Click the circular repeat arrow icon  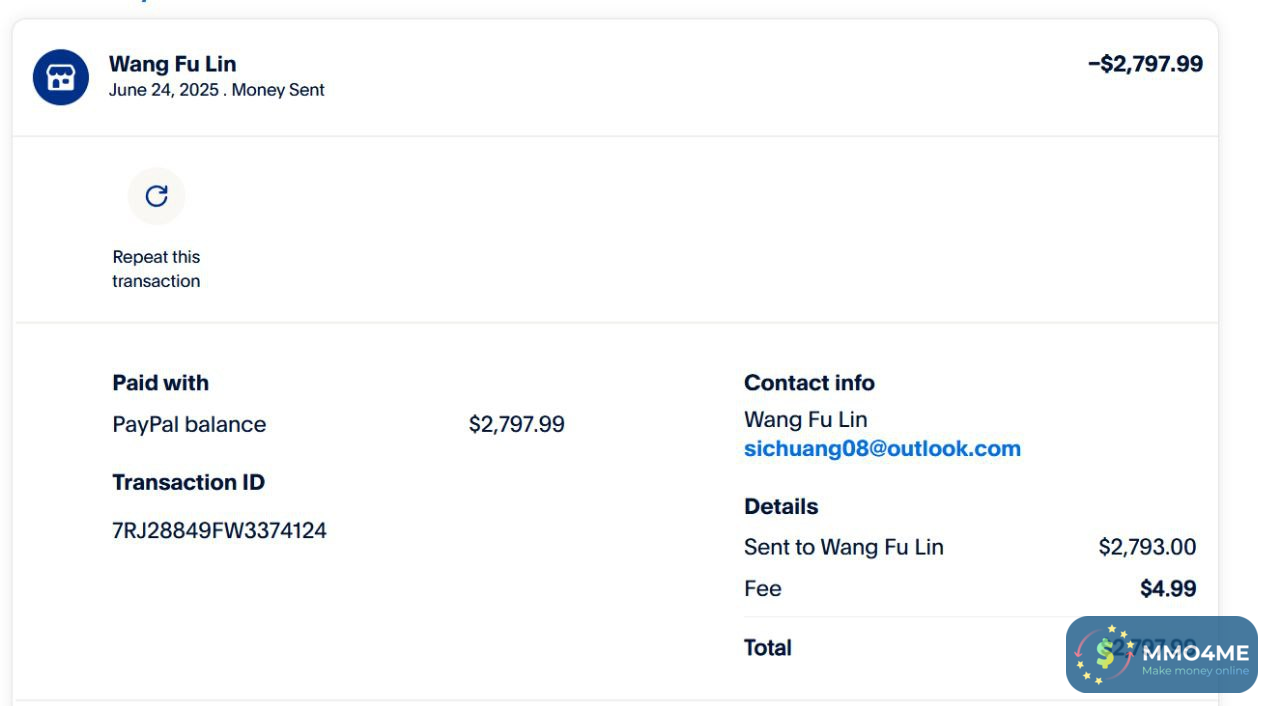(x=157, y=196)
